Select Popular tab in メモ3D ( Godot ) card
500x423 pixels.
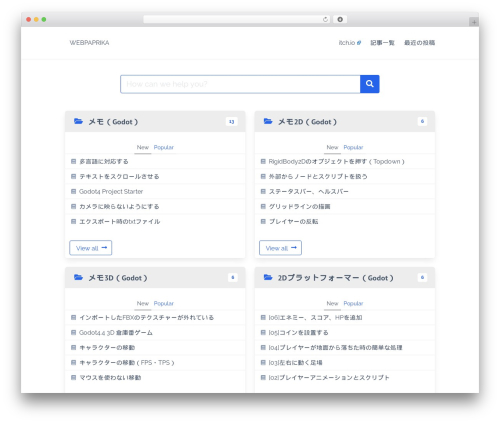click(164, 303)
